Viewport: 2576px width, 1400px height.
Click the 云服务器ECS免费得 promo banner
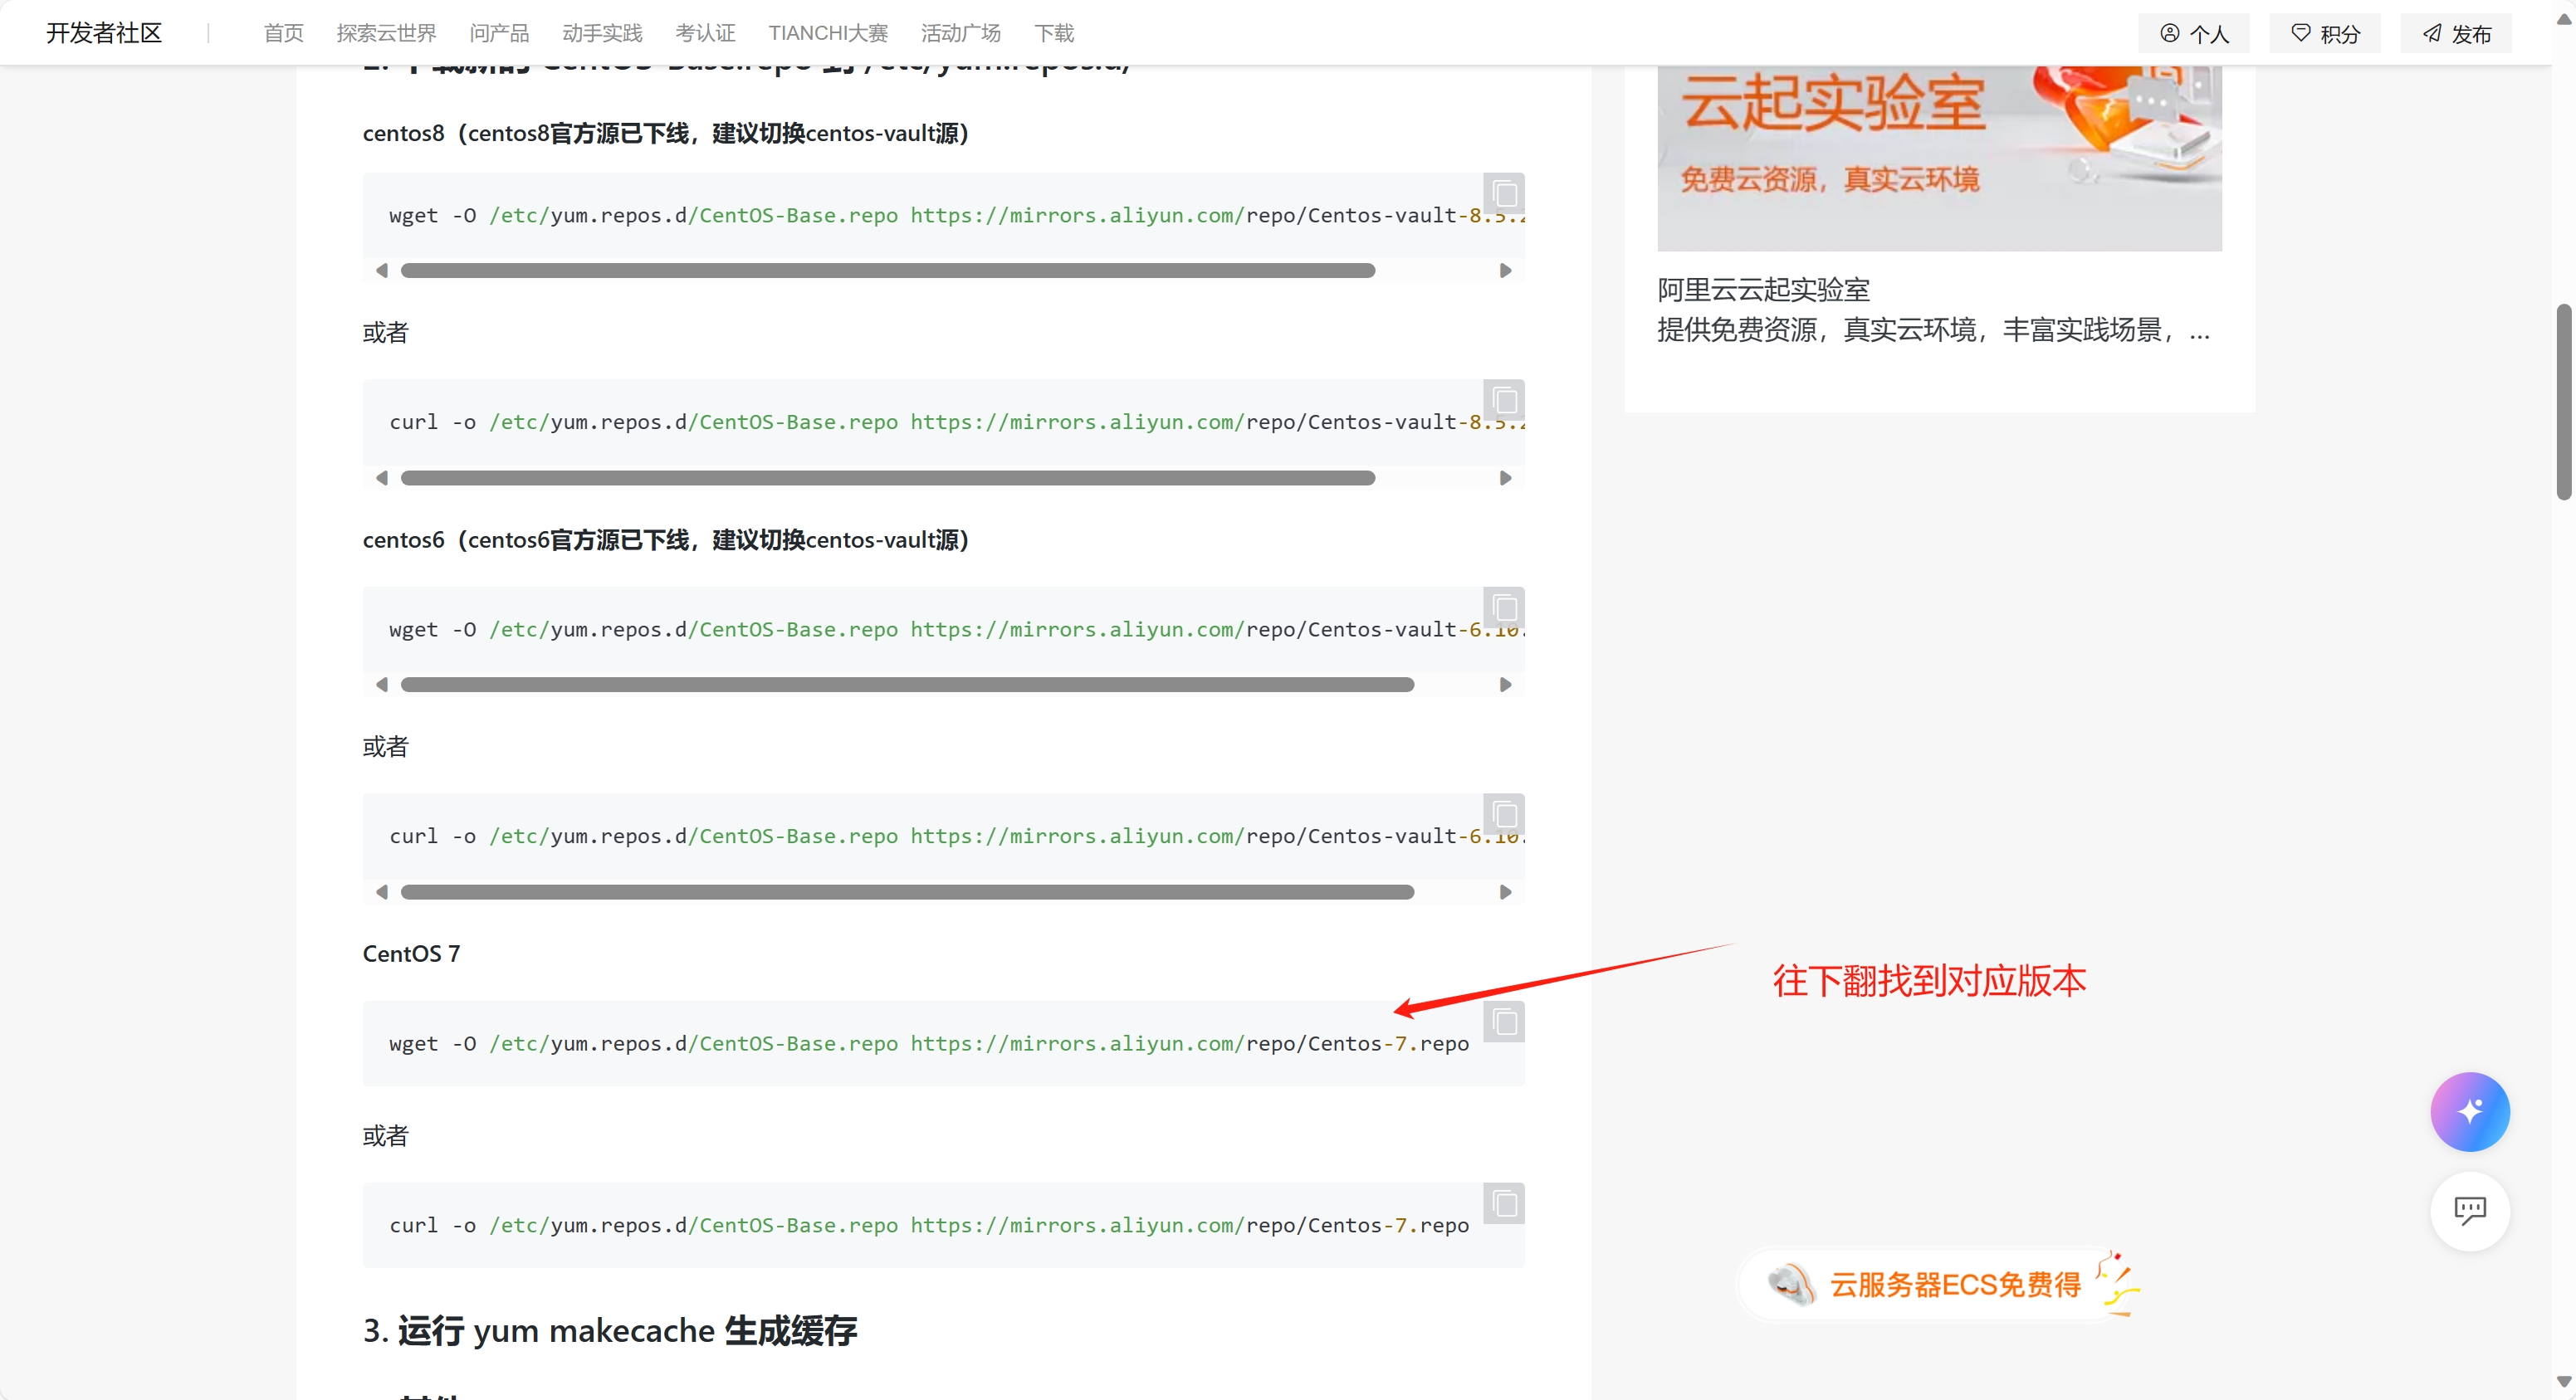click(x=1940, y=1284)
